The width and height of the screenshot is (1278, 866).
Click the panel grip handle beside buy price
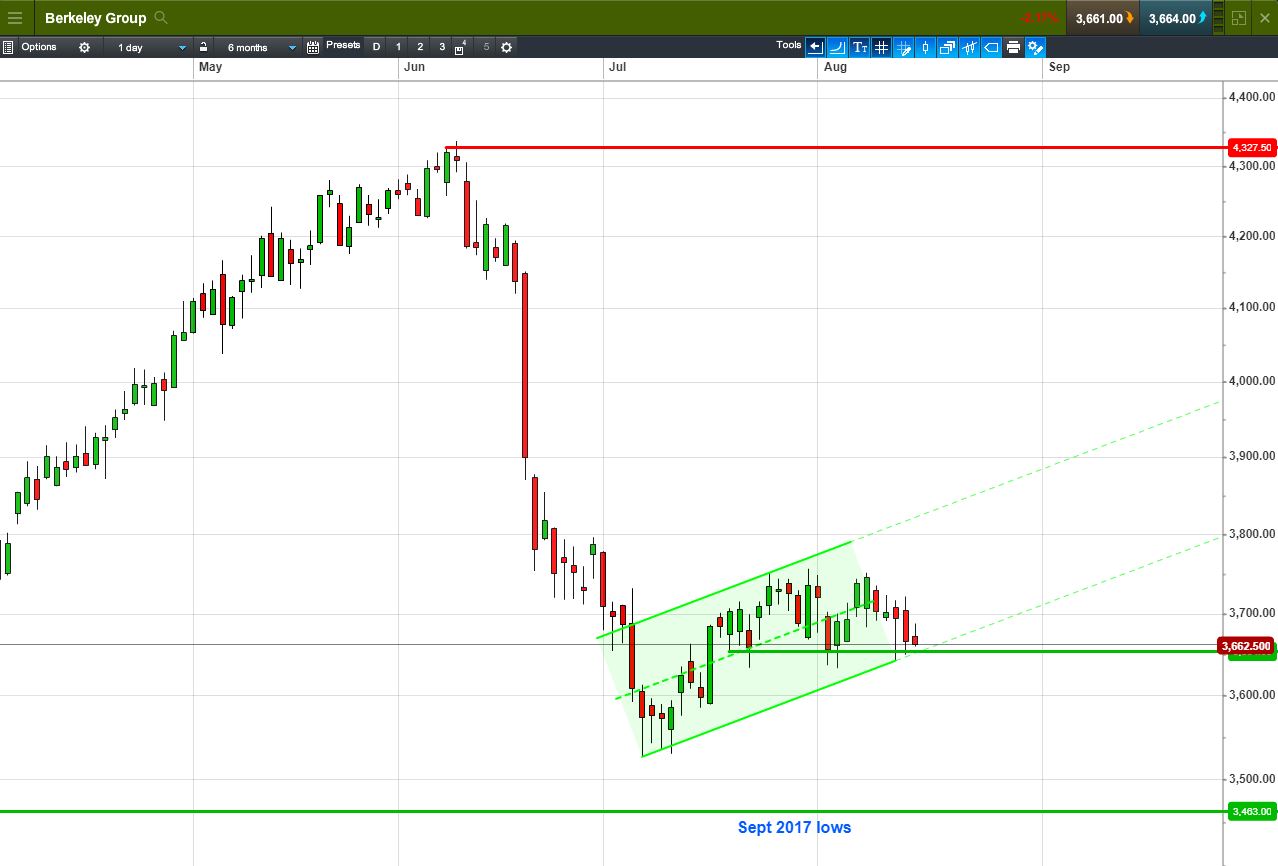tap(1218, 18)
